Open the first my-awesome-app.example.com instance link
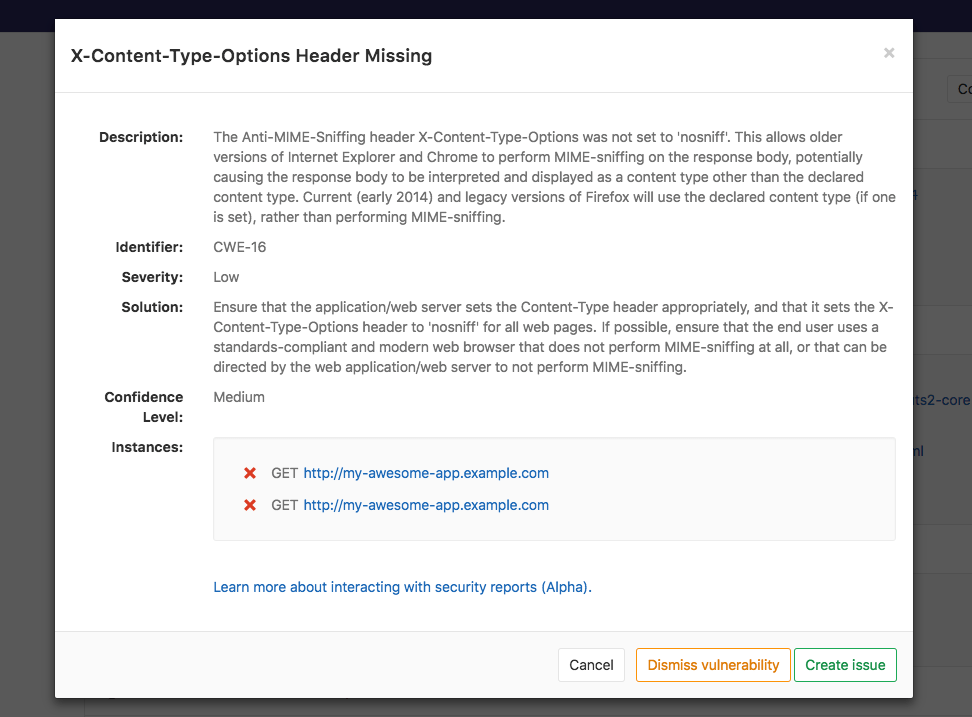The height and width of the screenshot is (717, 972). [424, 473]
